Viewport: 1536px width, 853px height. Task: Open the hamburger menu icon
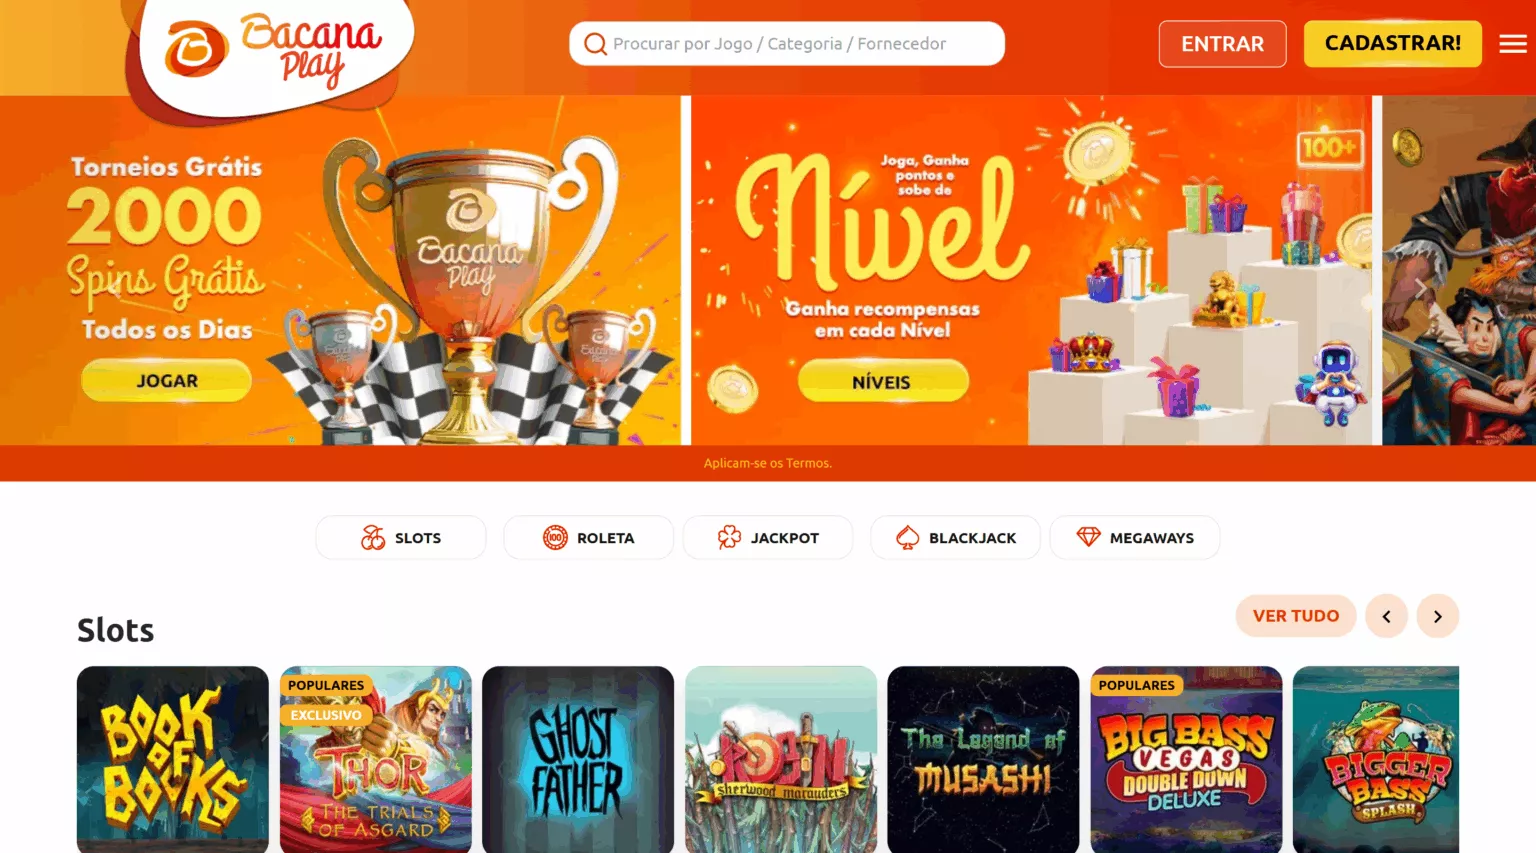click(1513, 44)
